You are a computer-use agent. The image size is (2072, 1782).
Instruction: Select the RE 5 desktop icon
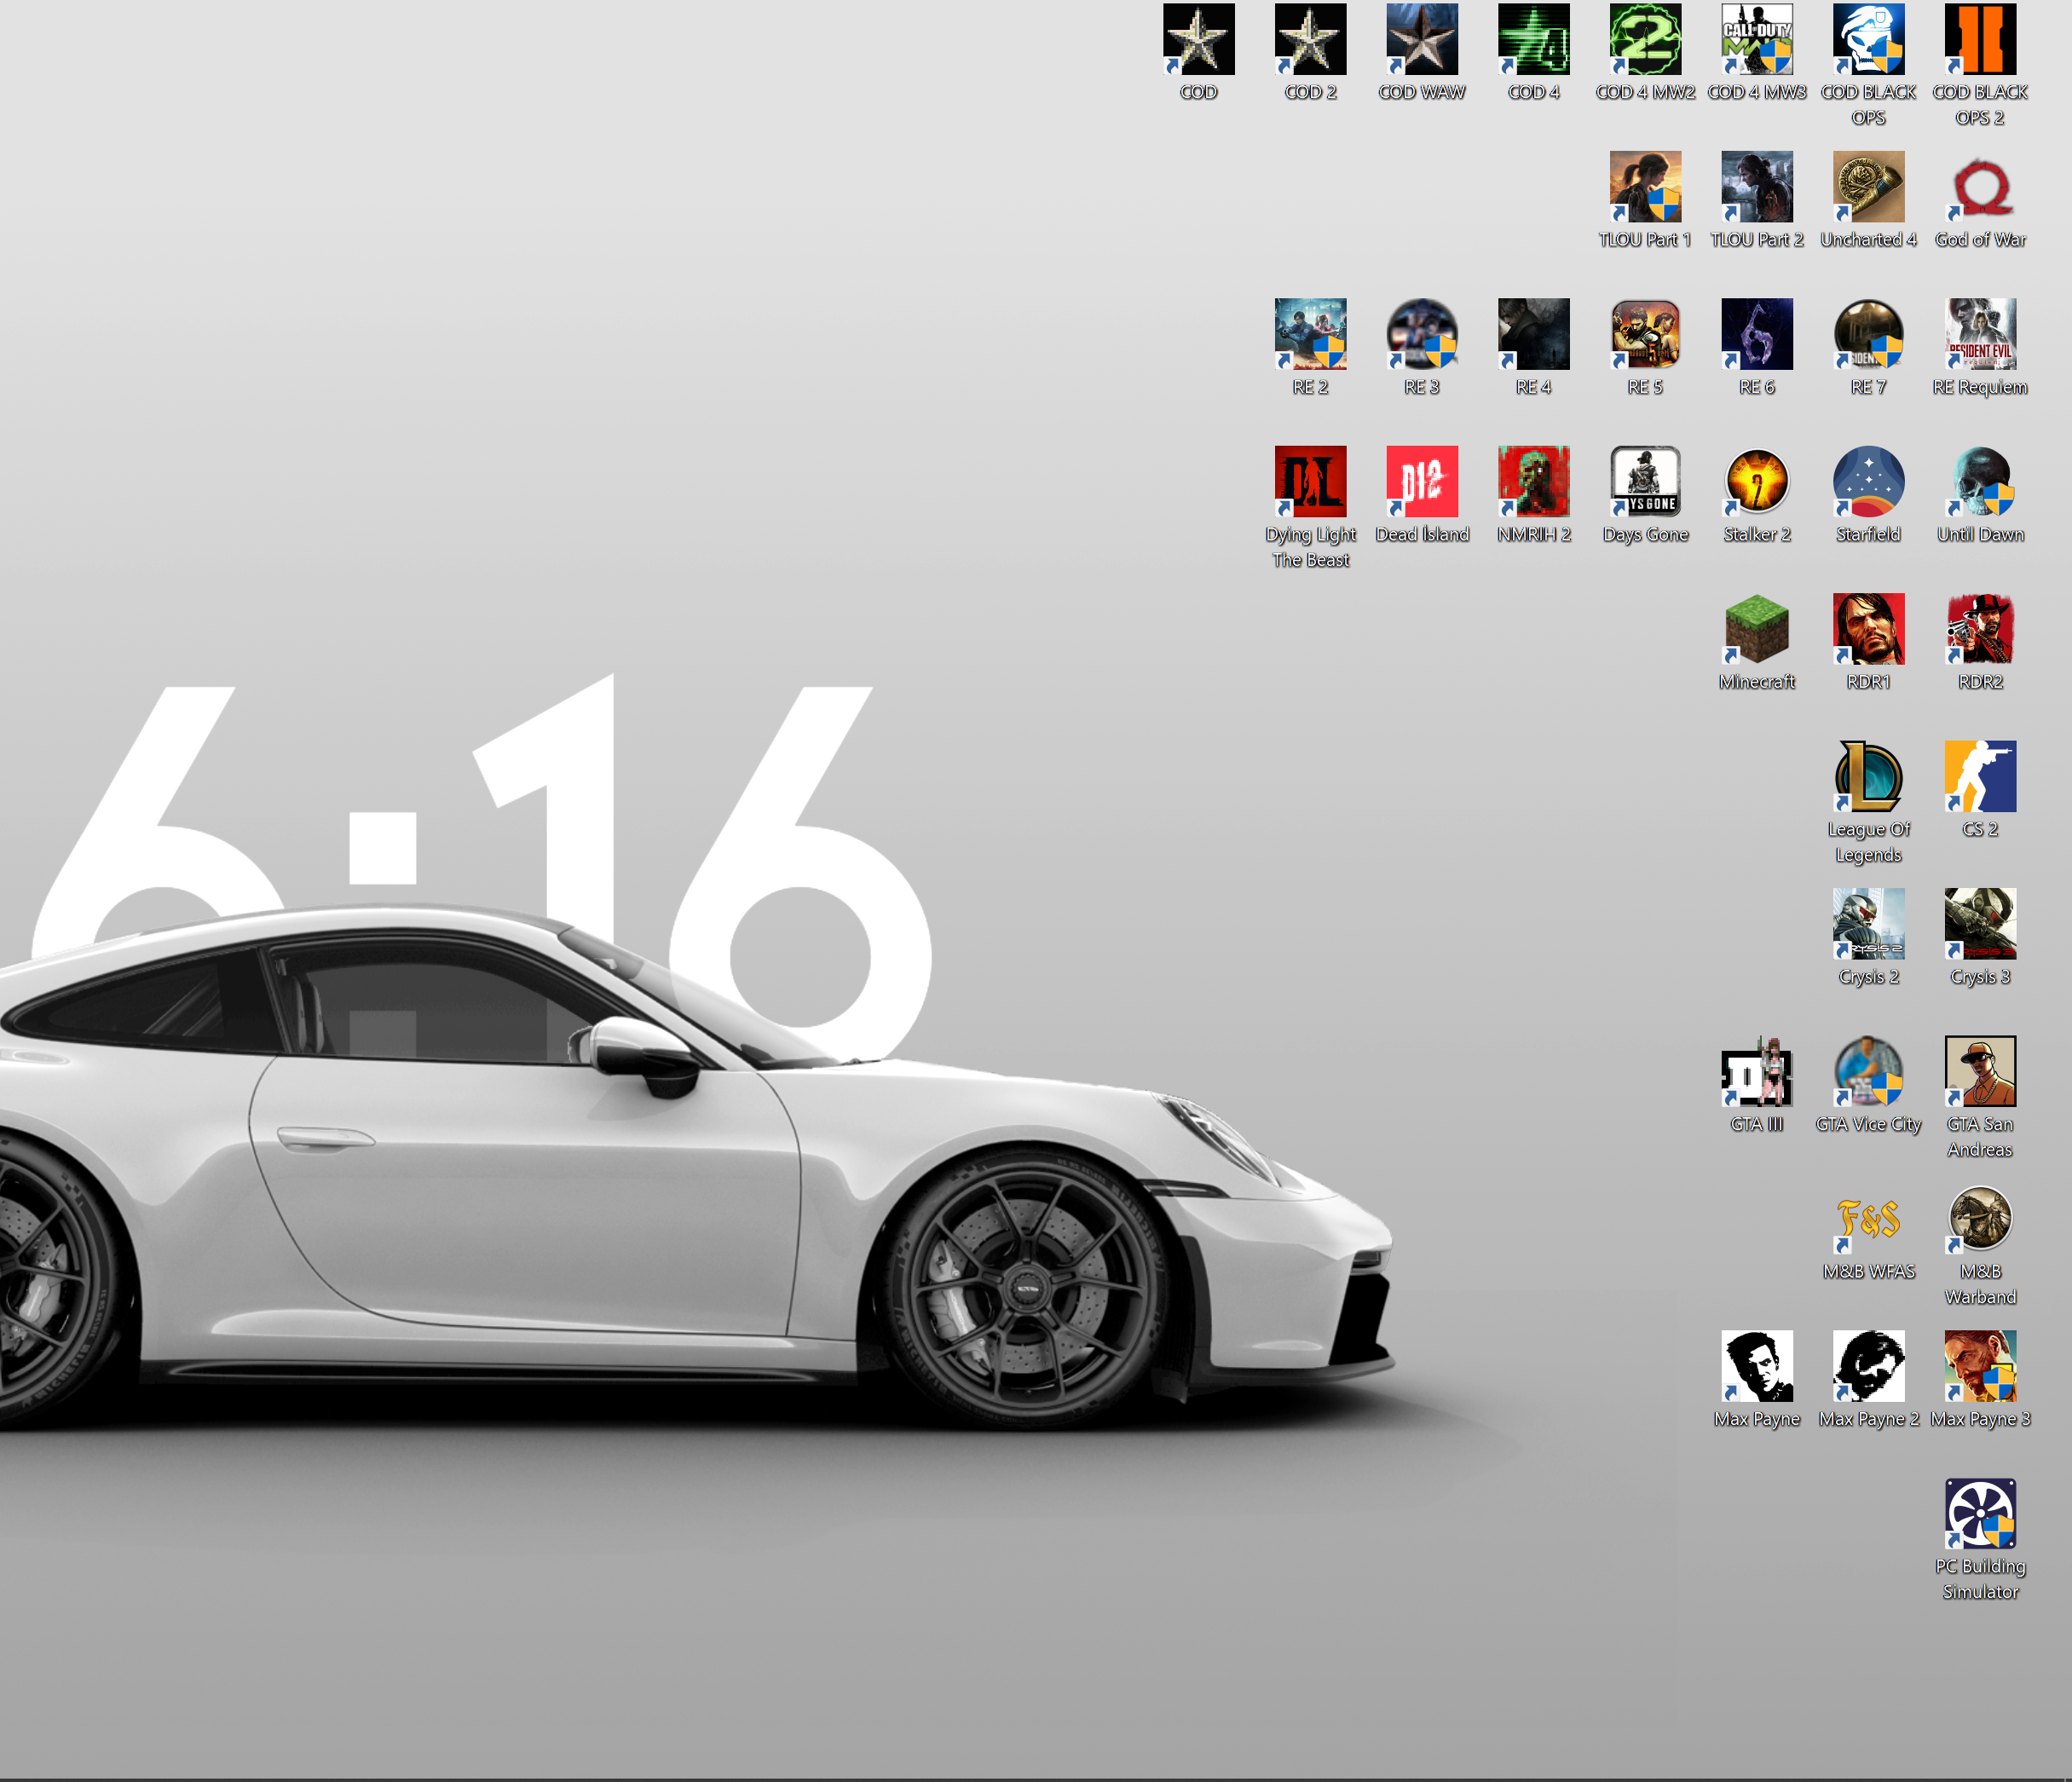click(x=1645, y=334)
